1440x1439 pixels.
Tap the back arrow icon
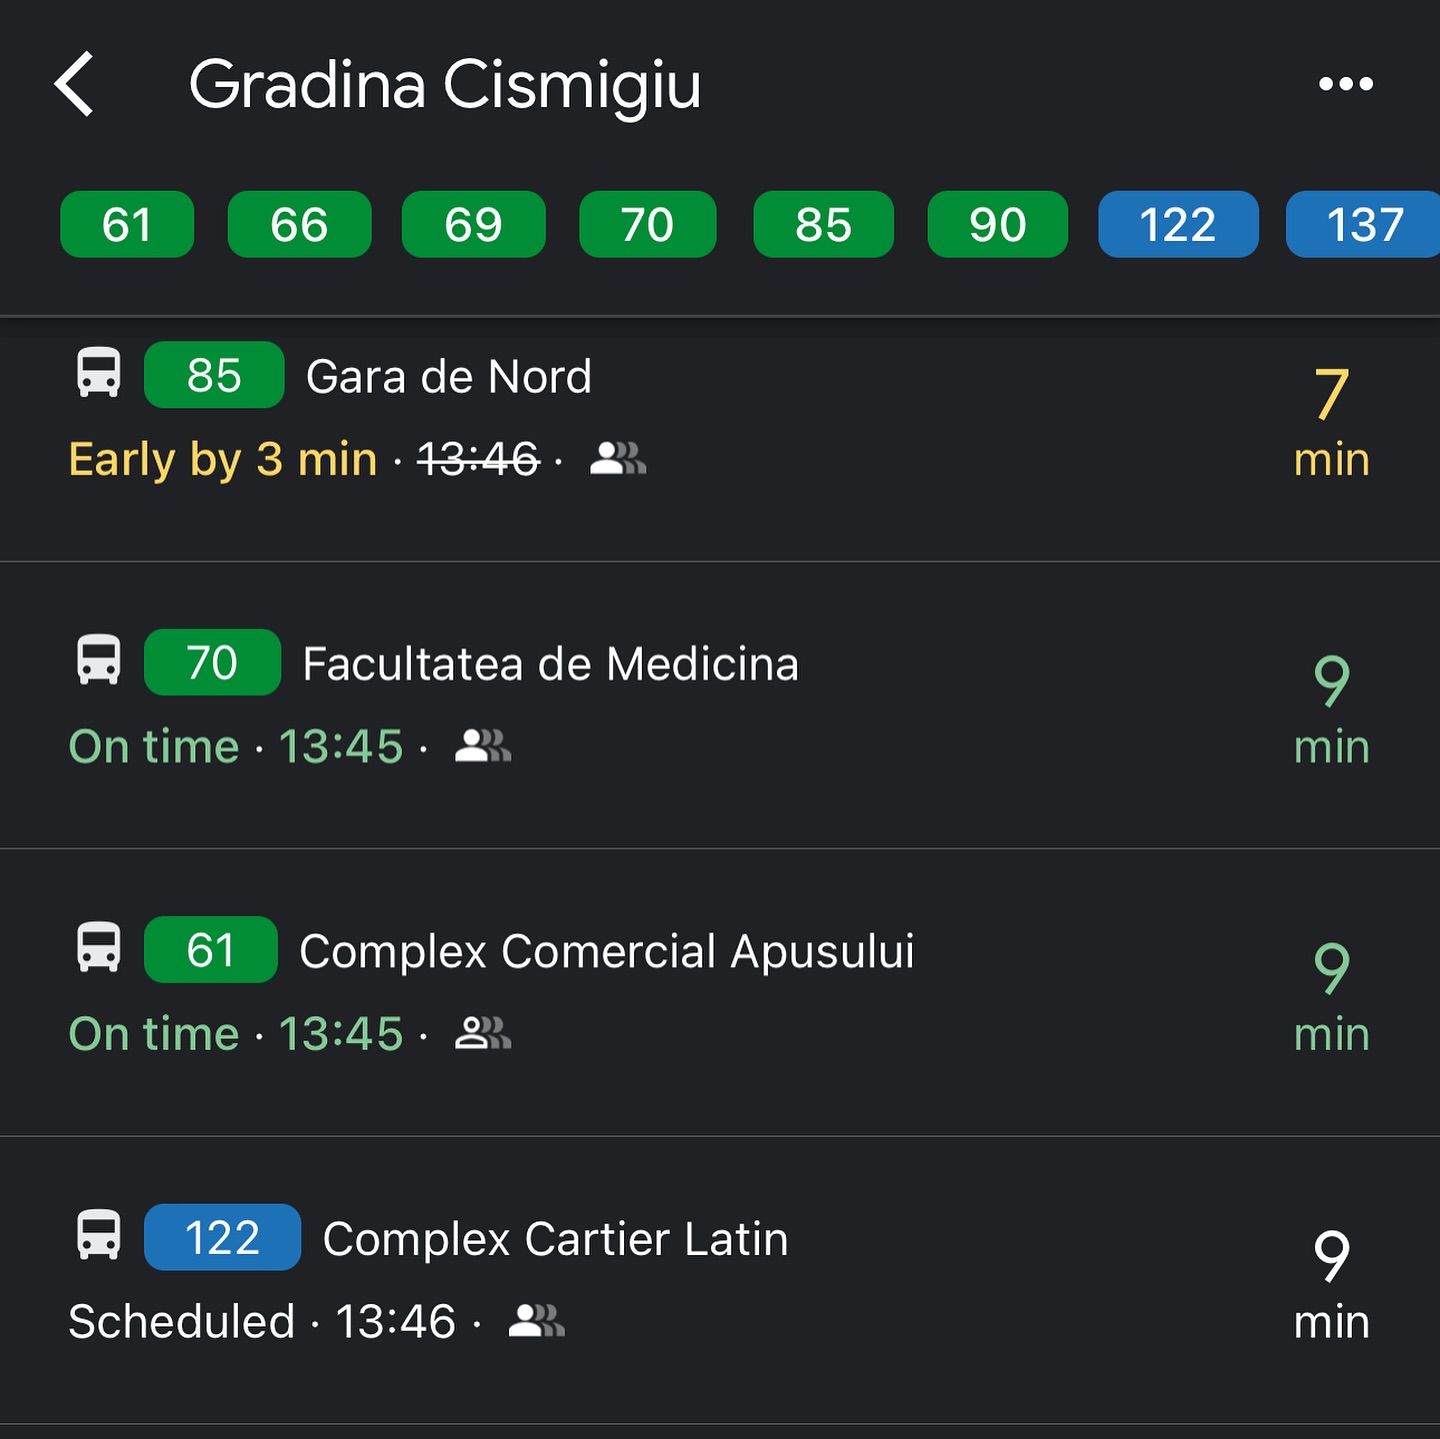[75, 84]
